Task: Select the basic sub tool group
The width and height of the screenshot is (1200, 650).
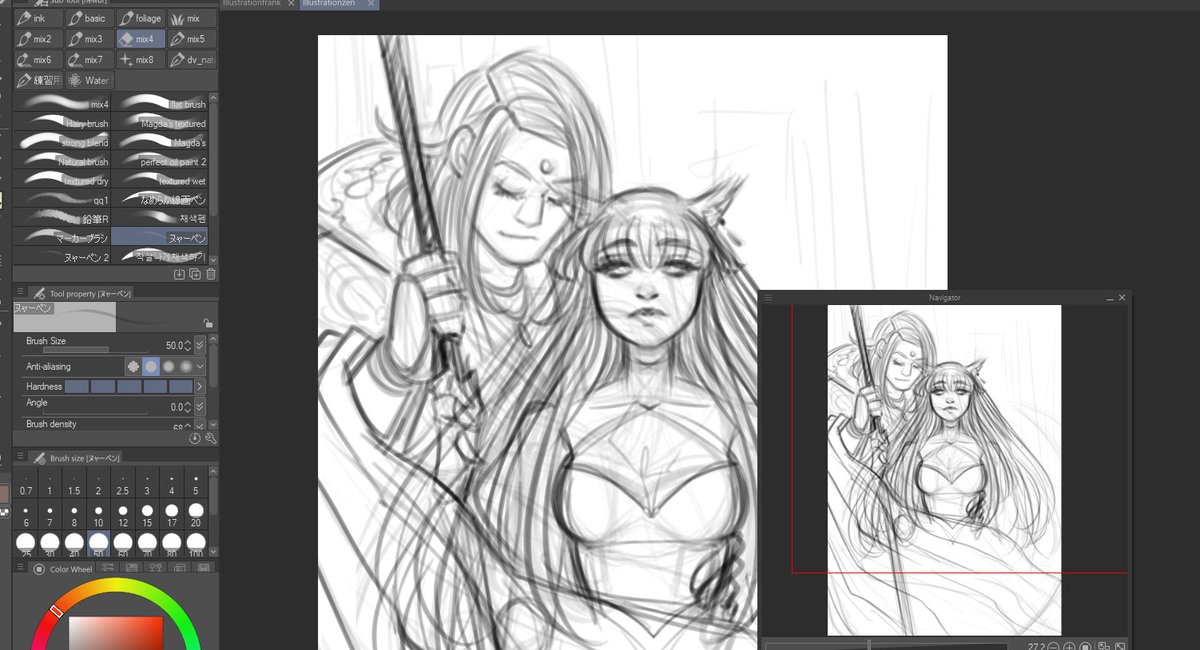Action: coord(88,18)
